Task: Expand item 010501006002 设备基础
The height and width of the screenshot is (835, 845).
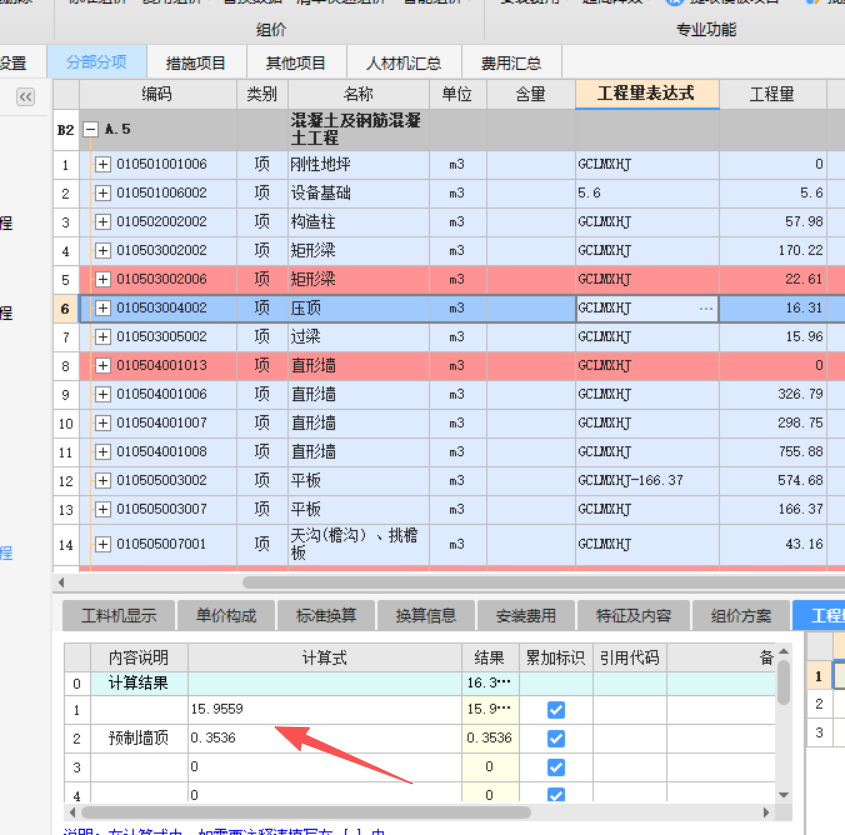Action: pos(102,193)
